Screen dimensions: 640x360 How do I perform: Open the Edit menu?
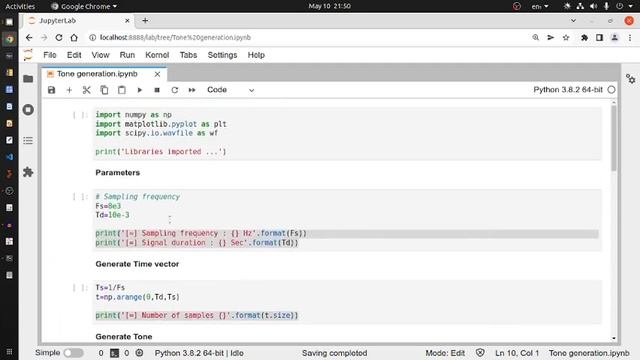tap(74, 55)
